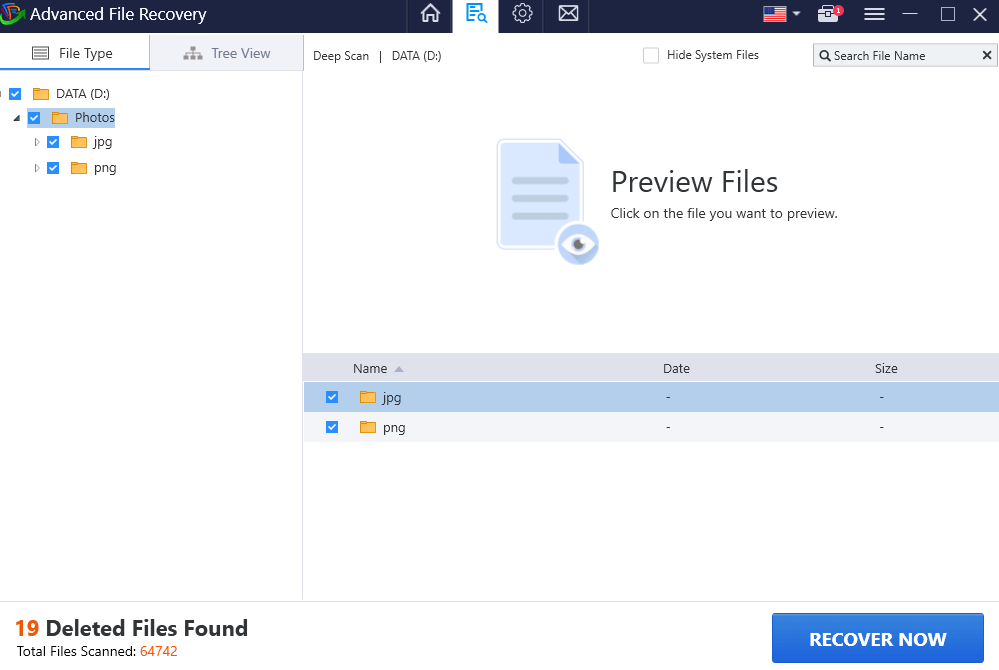Image resolution: width=999 pixels, height=670 pixels.
Task: Open the toolbox notifications icon
Action: 829,13
